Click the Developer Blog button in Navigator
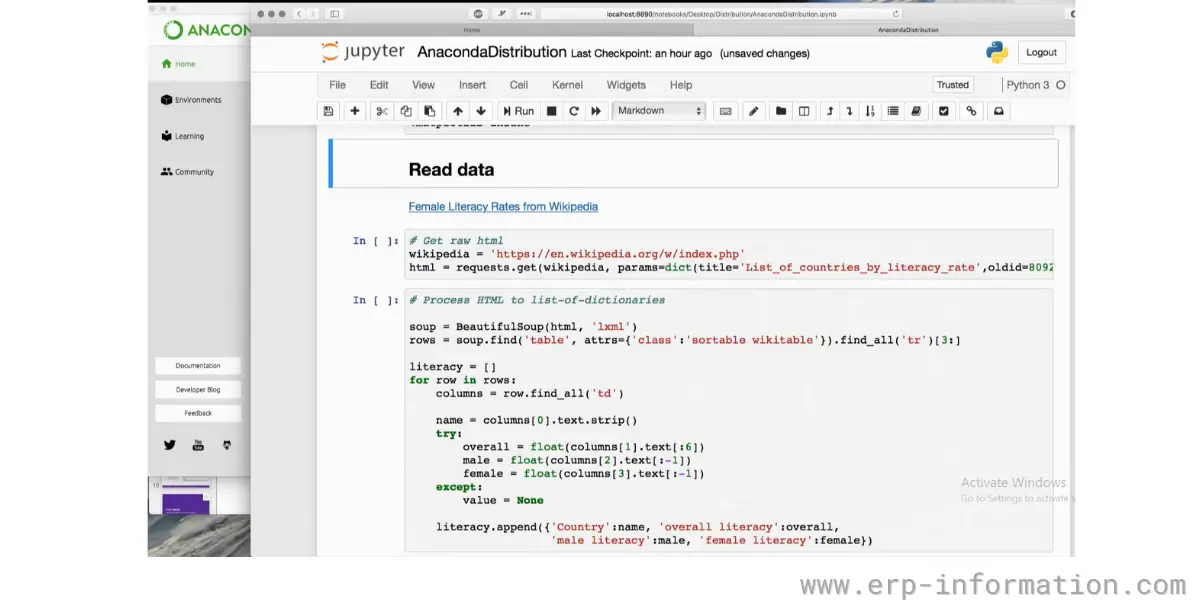 click(x=198, y=389)
